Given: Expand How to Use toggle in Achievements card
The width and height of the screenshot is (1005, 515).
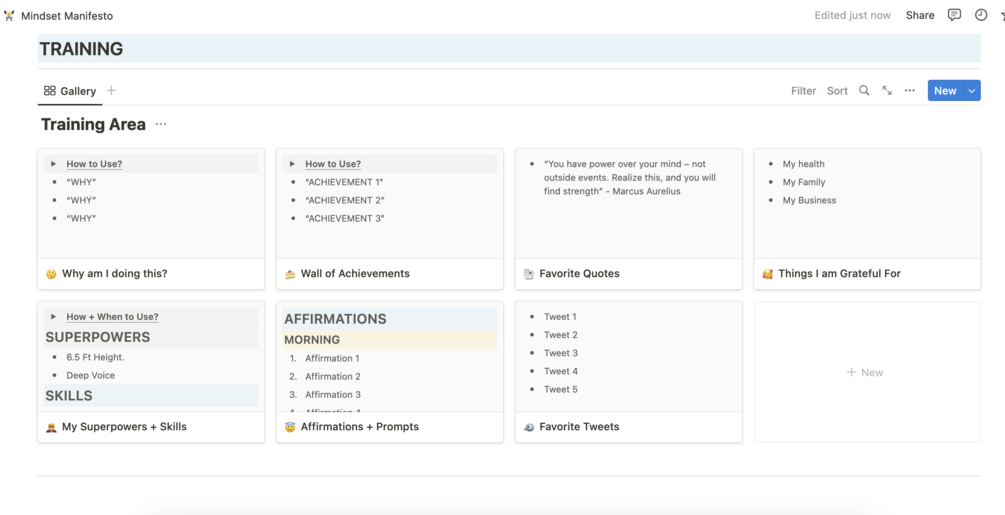Looking at the screenshot, I should point(292,164).
